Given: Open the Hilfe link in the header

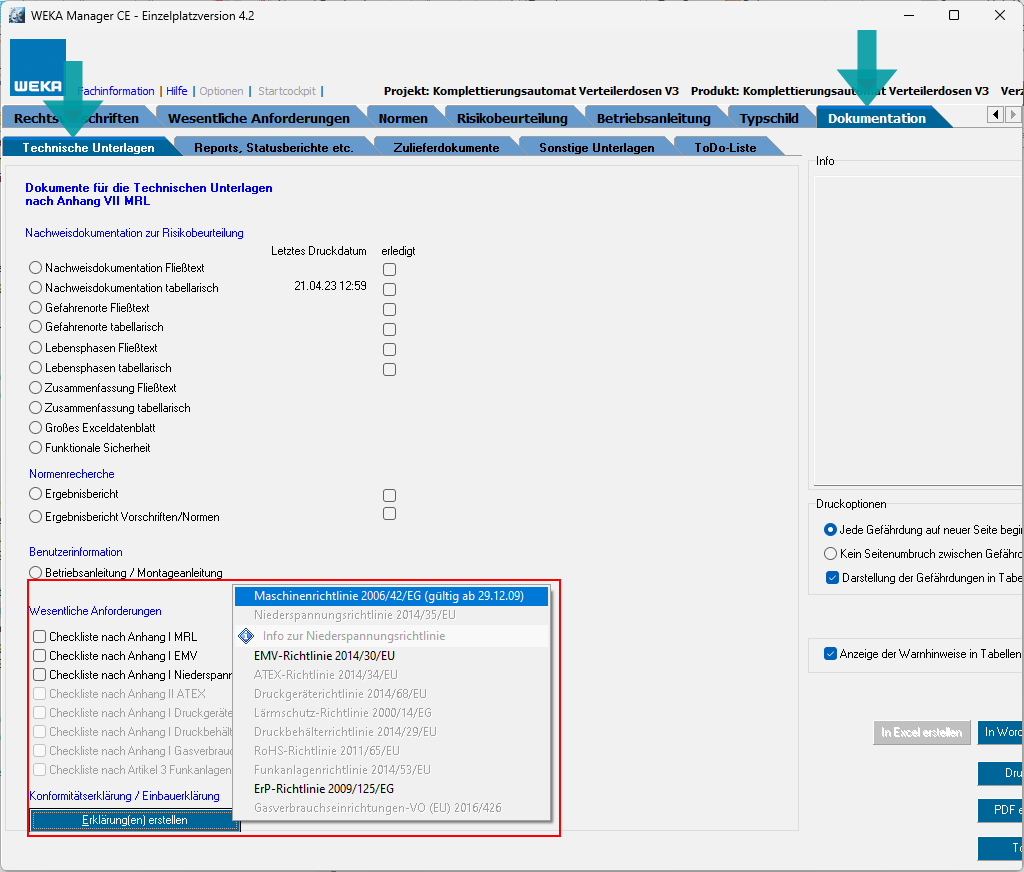Looking at the screenshot, I should [176, 91].
